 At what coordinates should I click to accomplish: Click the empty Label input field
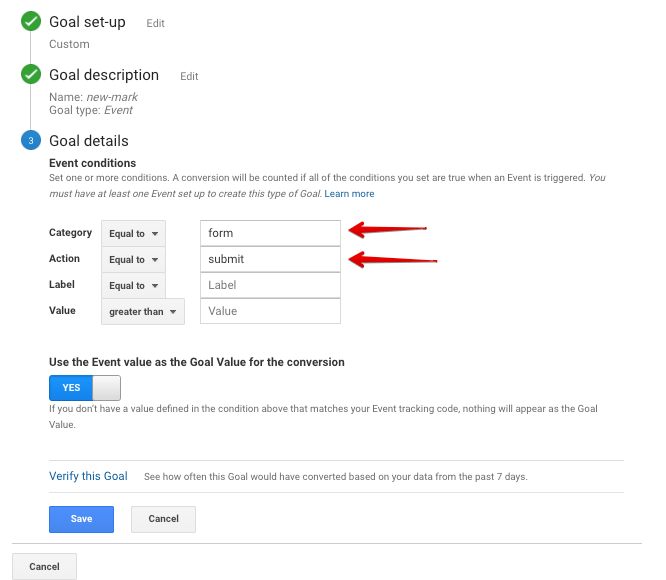(271, 285)
